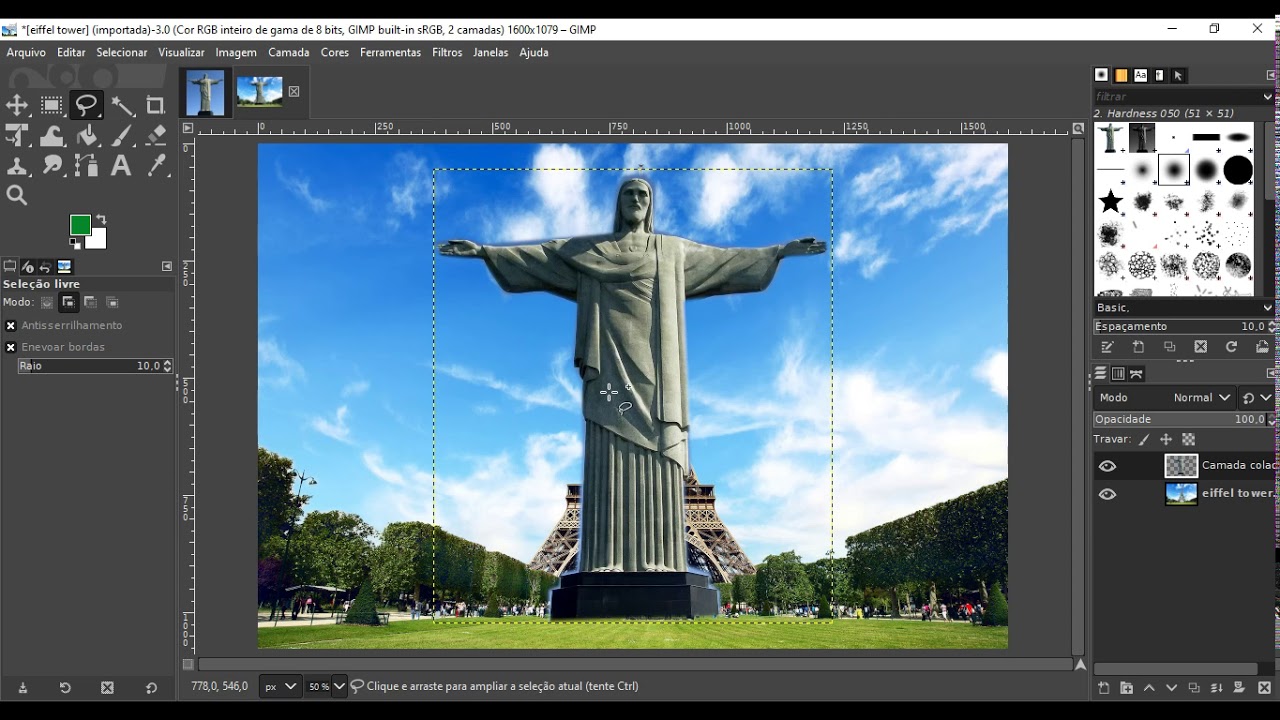Select the Move tool
The image size is (1280, 720).
pyautogui.click(x=17, y=105)
